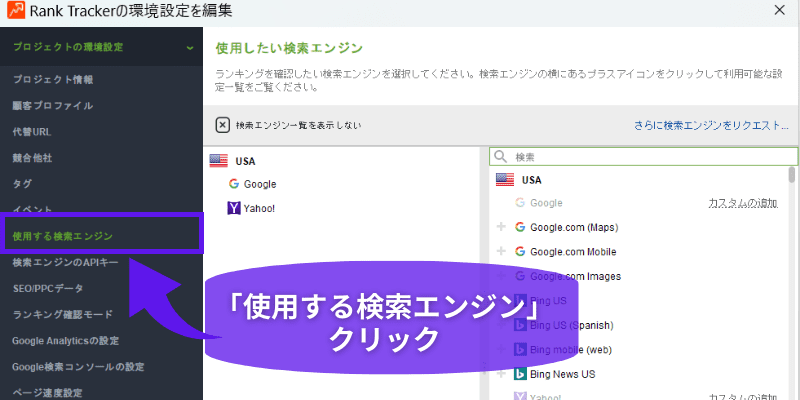The image size is (800, 400).
Task: Select Google icon in the selected engines list
Action: click(234, 184)
